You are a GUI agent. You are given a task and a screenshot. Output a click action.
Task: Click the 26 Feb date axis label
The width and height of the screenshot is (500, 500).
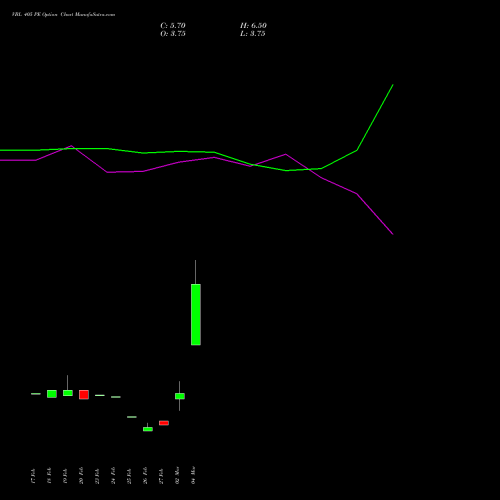[x=145, y=476]
